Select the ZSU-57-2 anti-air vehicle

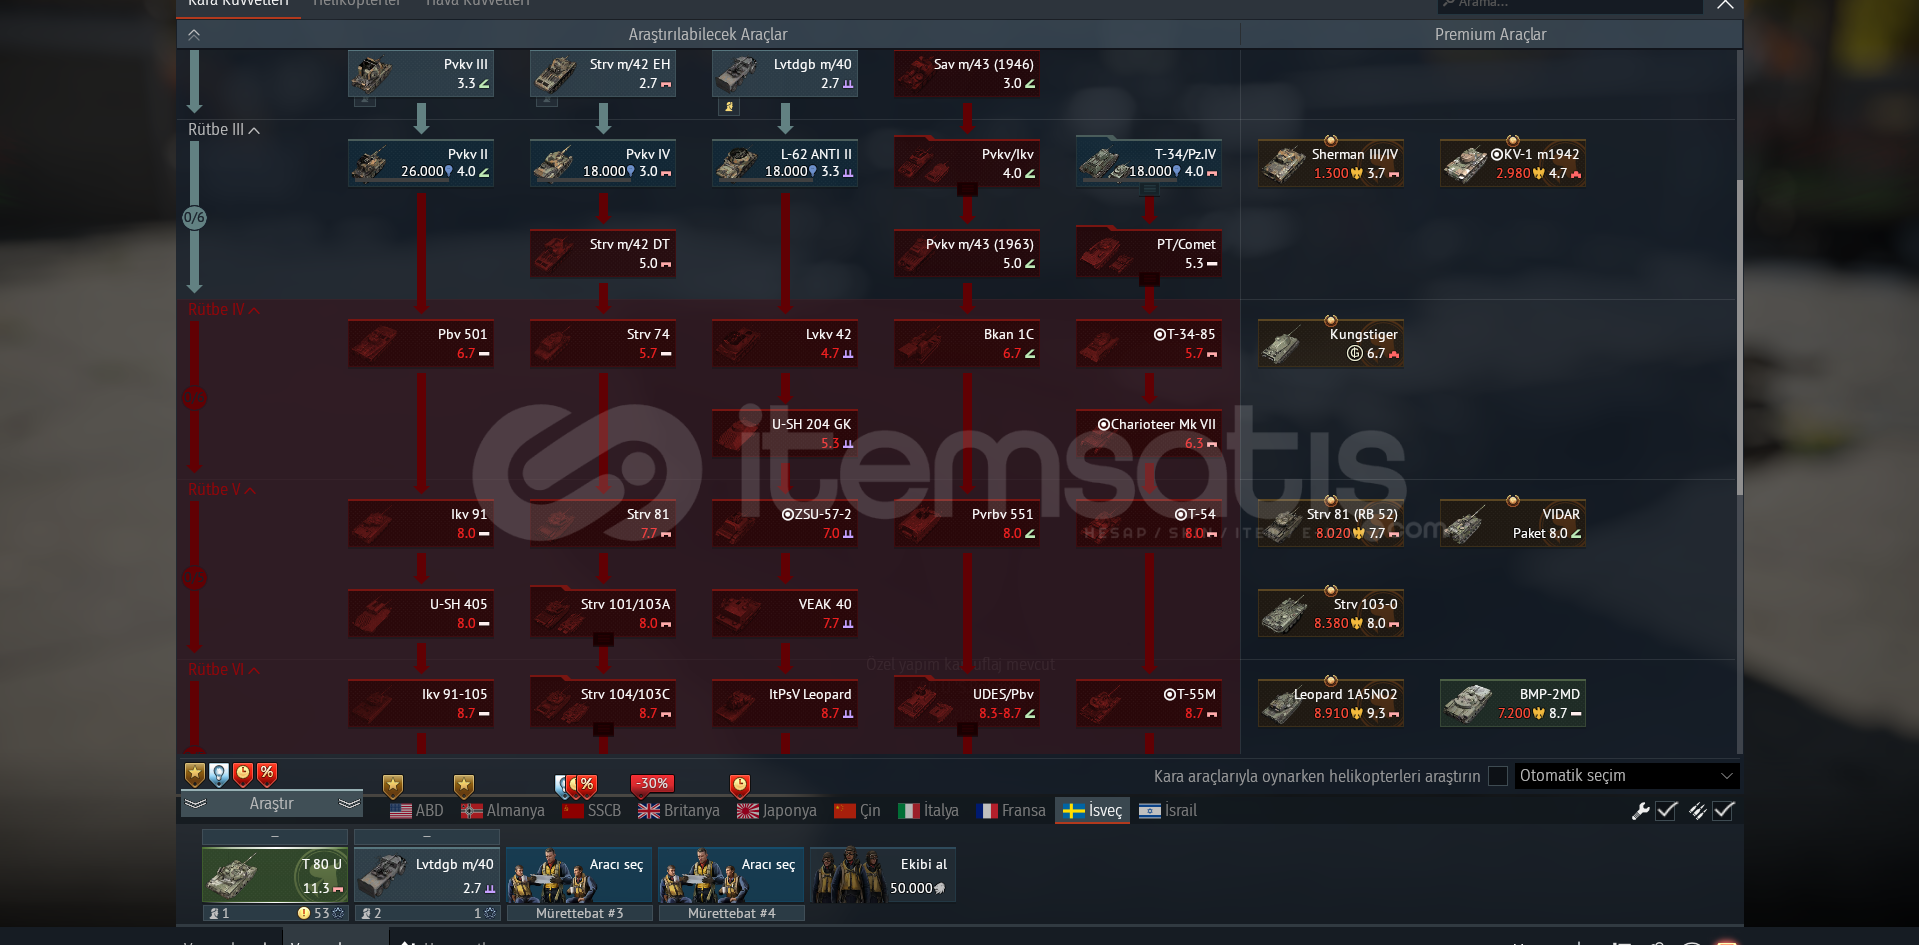click(x=785, y=523)
